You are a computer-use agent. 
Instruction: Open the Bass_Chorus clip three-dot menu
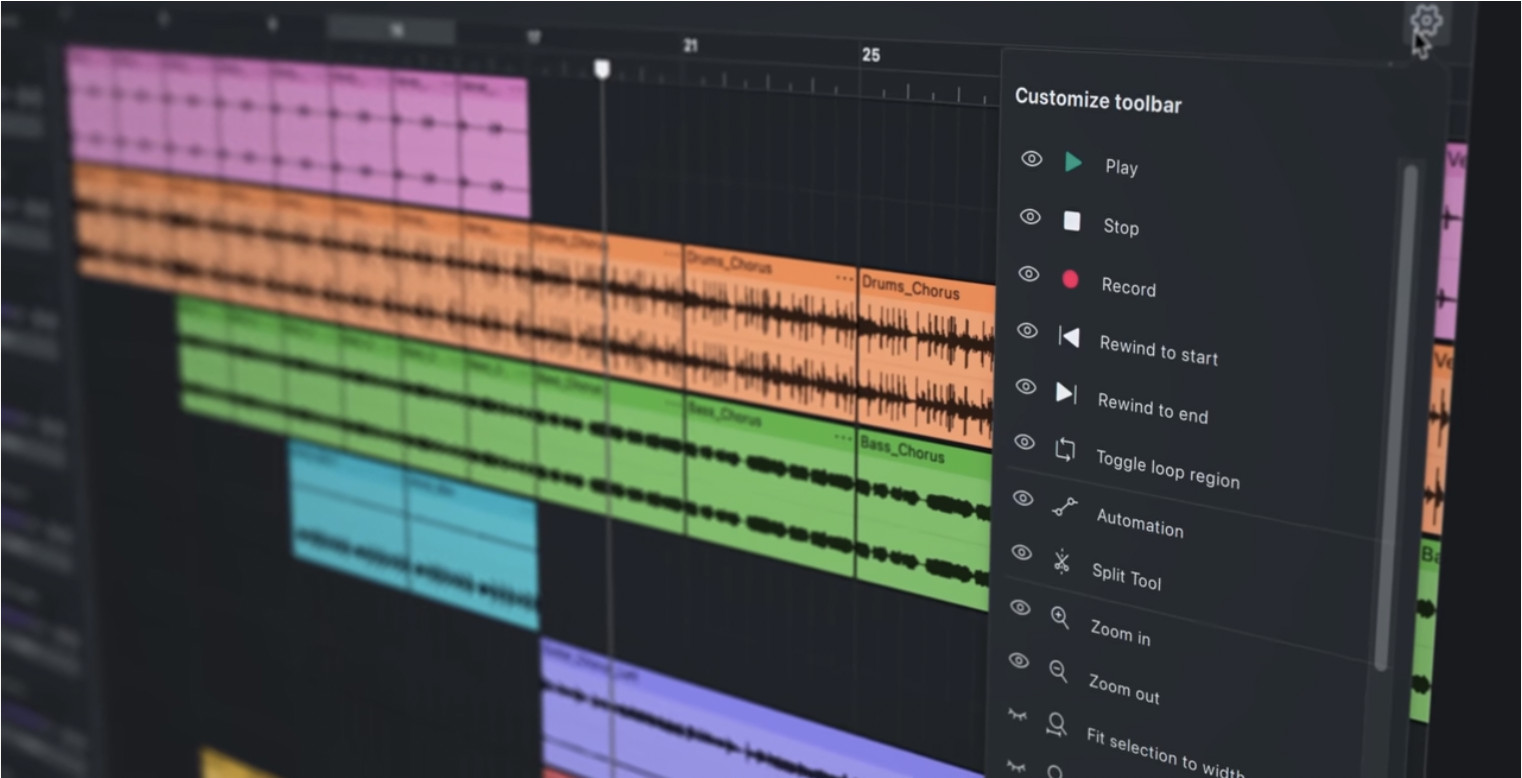tap(843, 437)
